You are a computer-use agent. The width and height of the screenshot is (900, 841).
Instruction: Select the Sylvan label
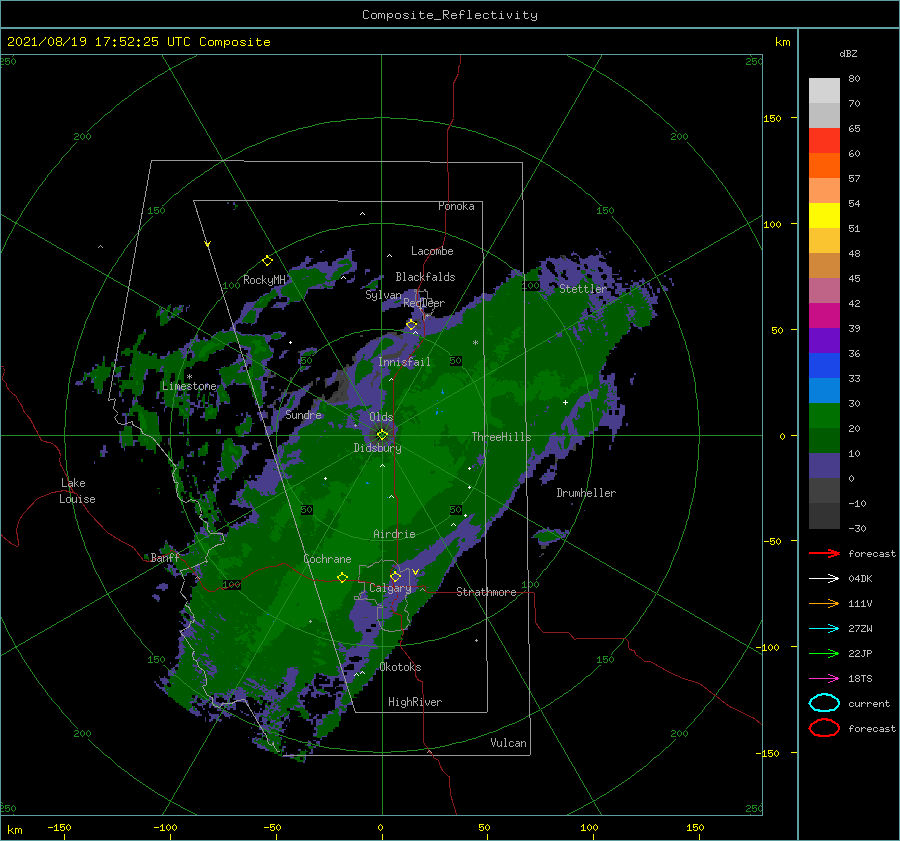tap(383, 295)
